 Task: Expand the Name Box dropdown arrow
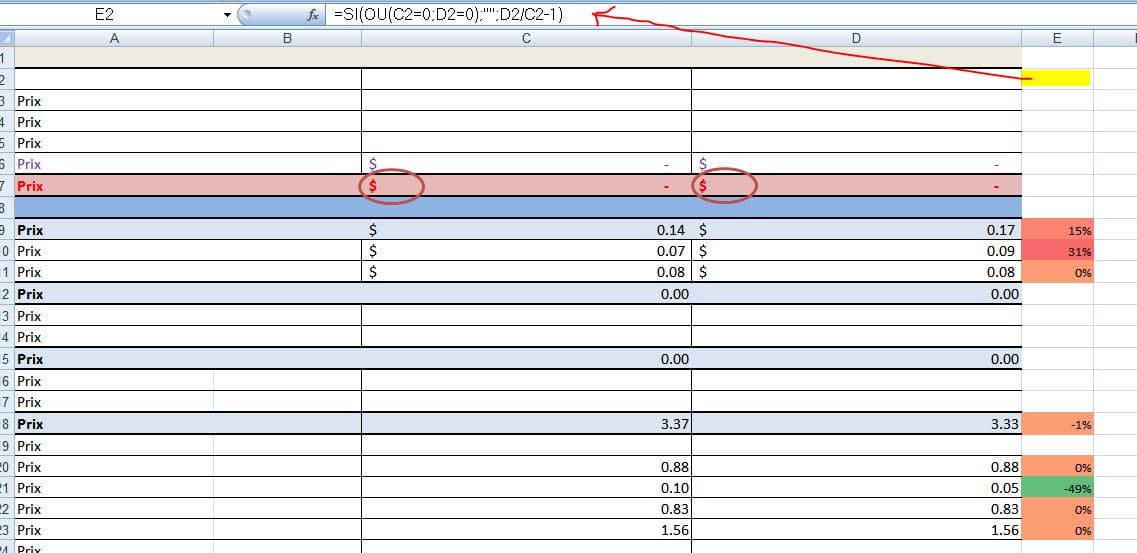point(227,14)
